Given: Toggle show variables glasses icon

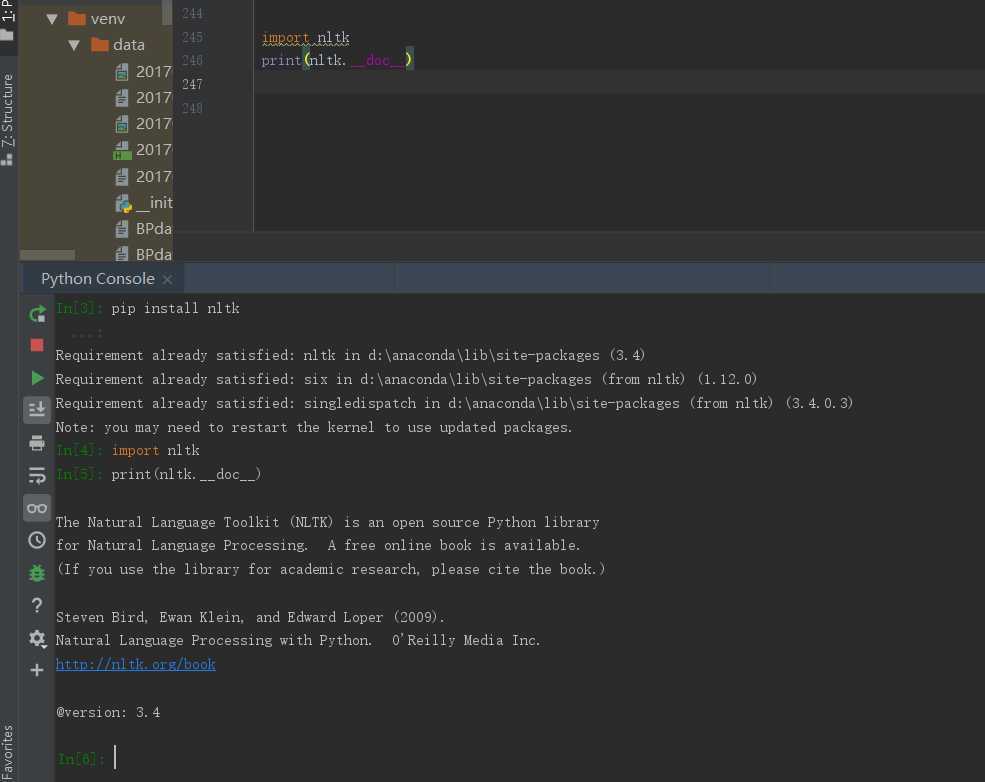Looking at the screenshot, I should tap(37, 508).
